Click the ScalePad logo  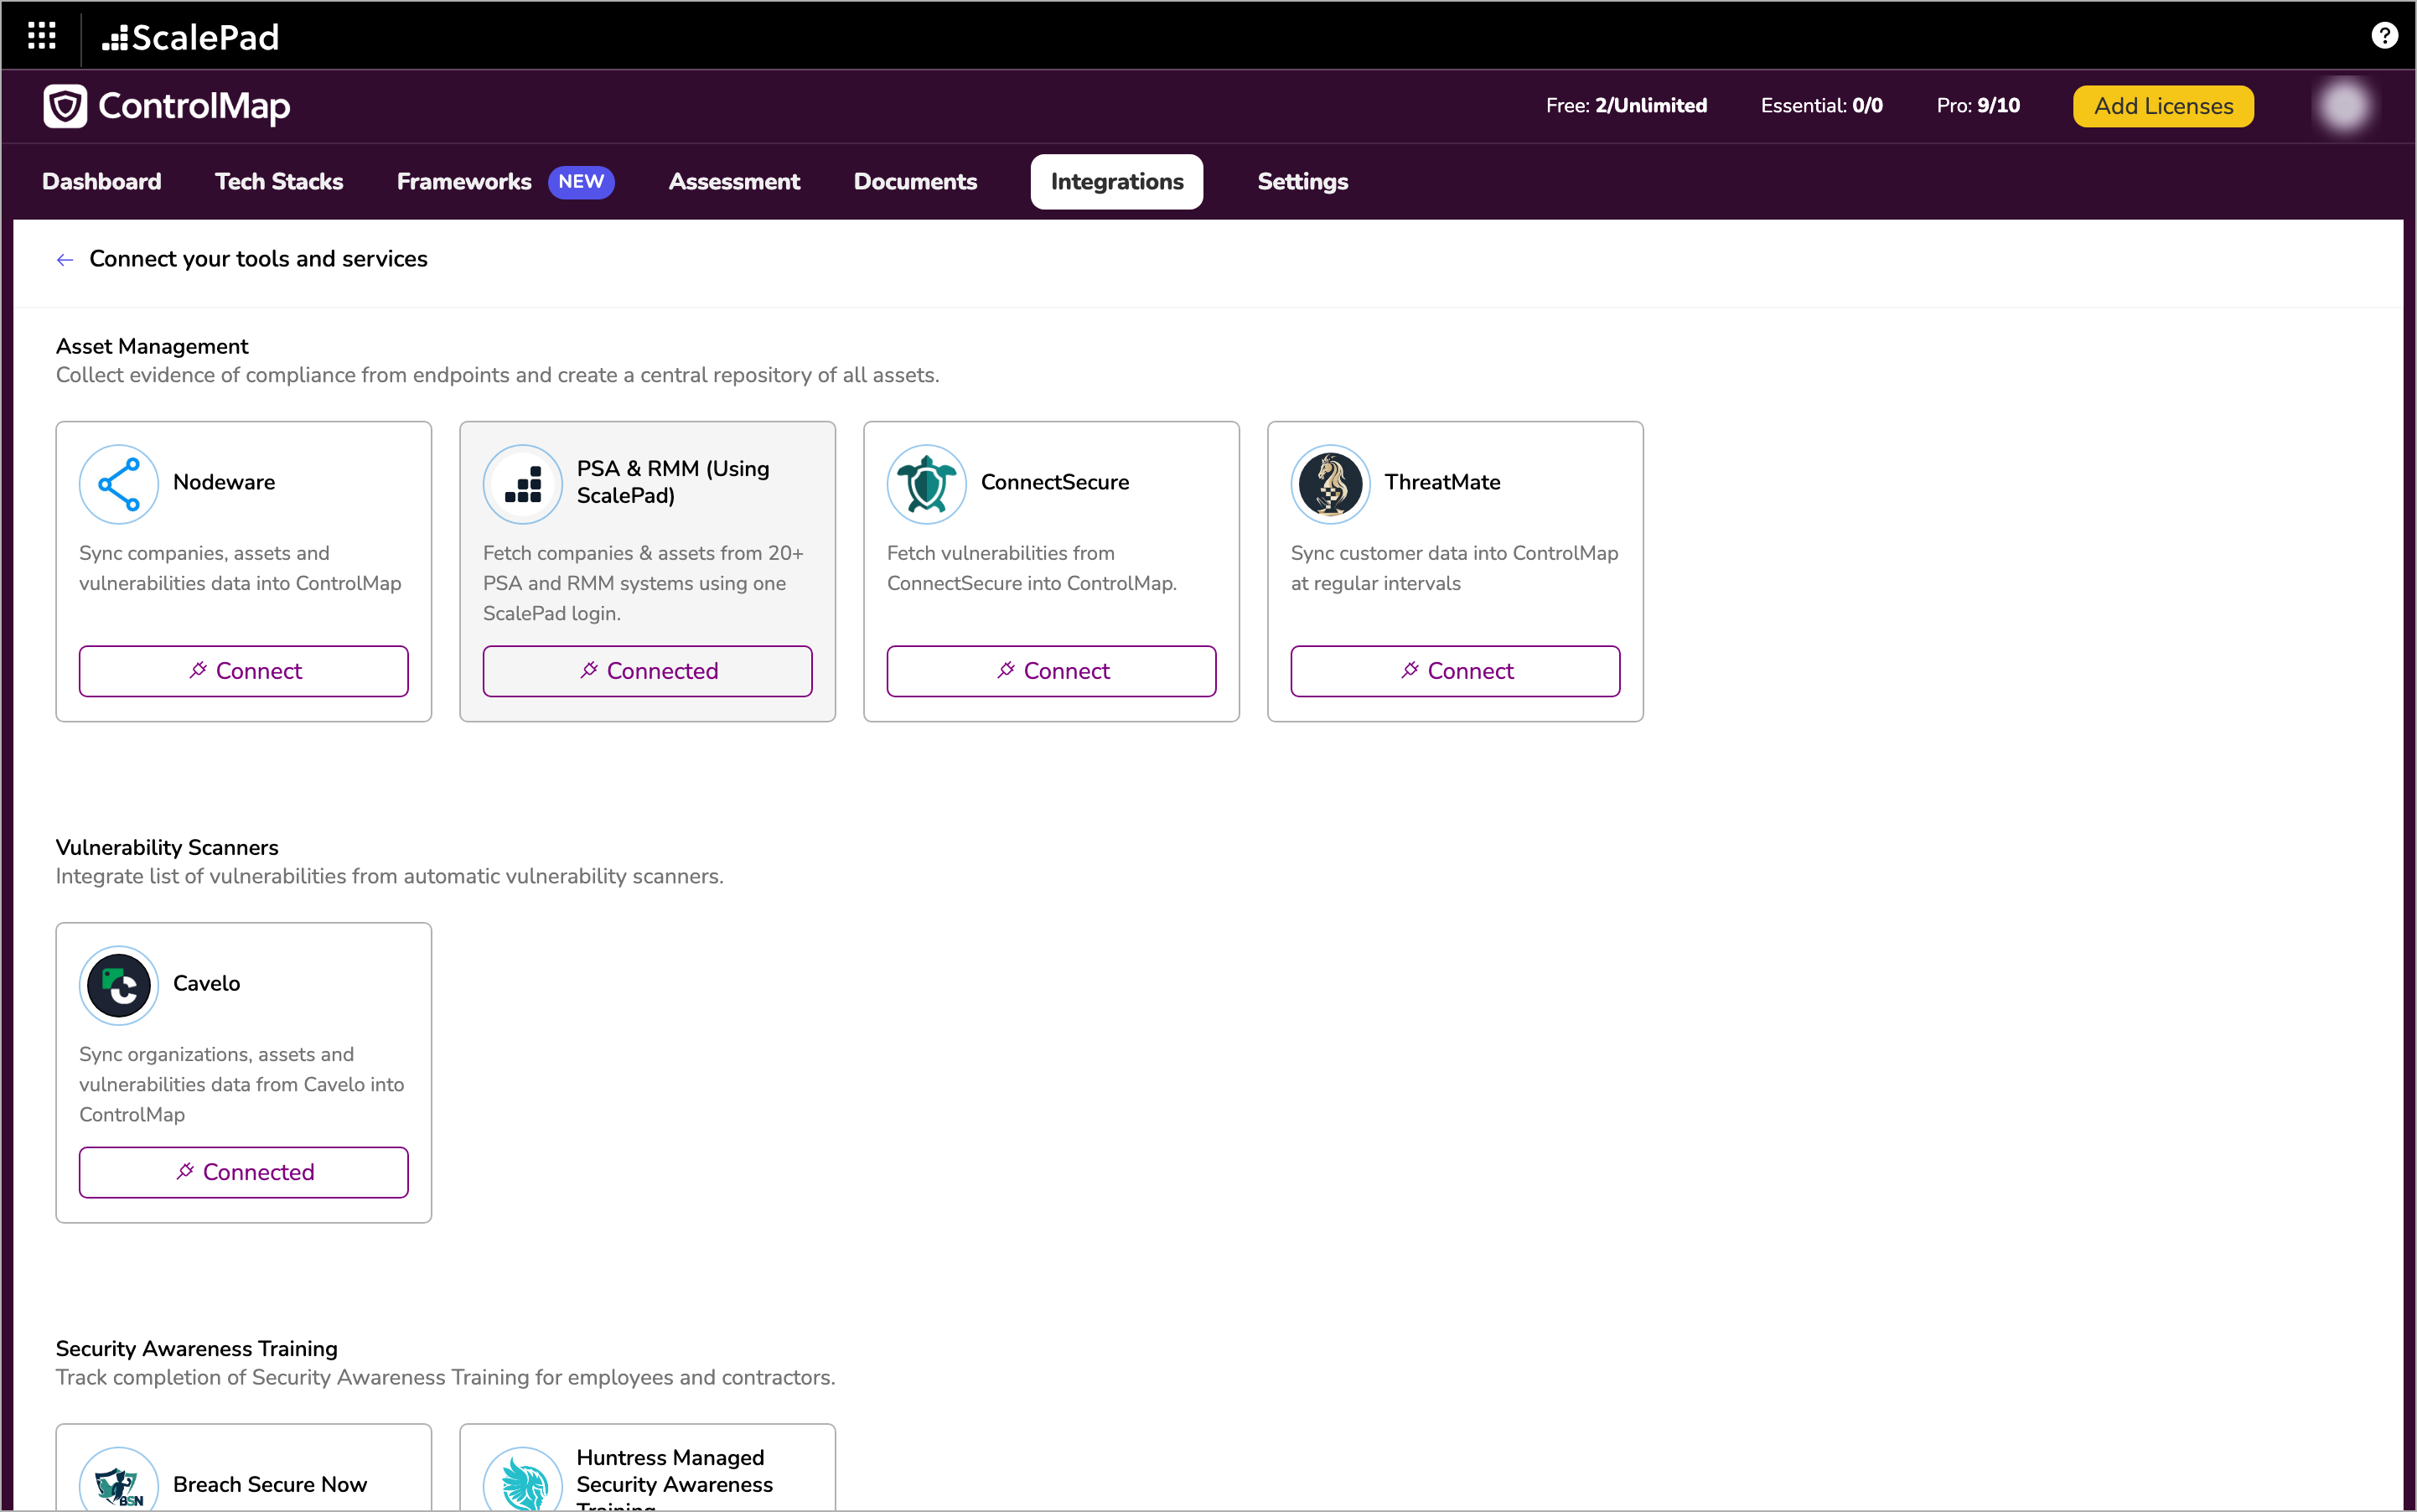[190, 37]
